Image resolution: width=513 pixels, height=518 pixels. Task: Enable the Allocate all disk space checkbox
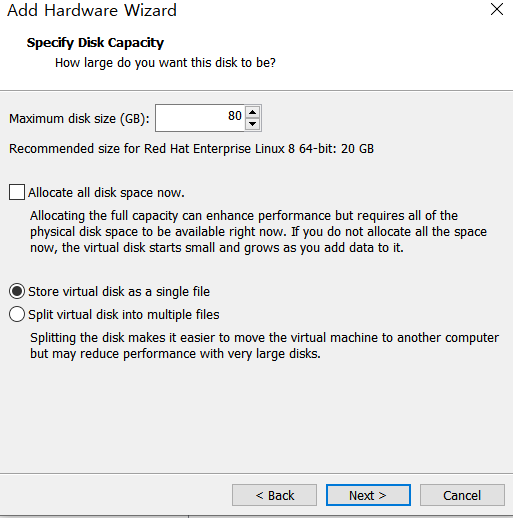click(17, 192)
